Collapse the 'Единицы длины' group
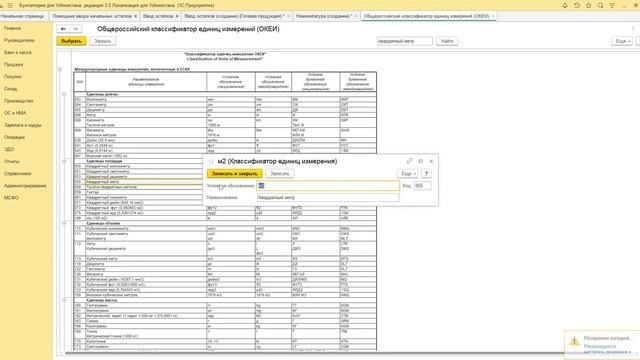This screenshot has width=640, height=360. 64,94
